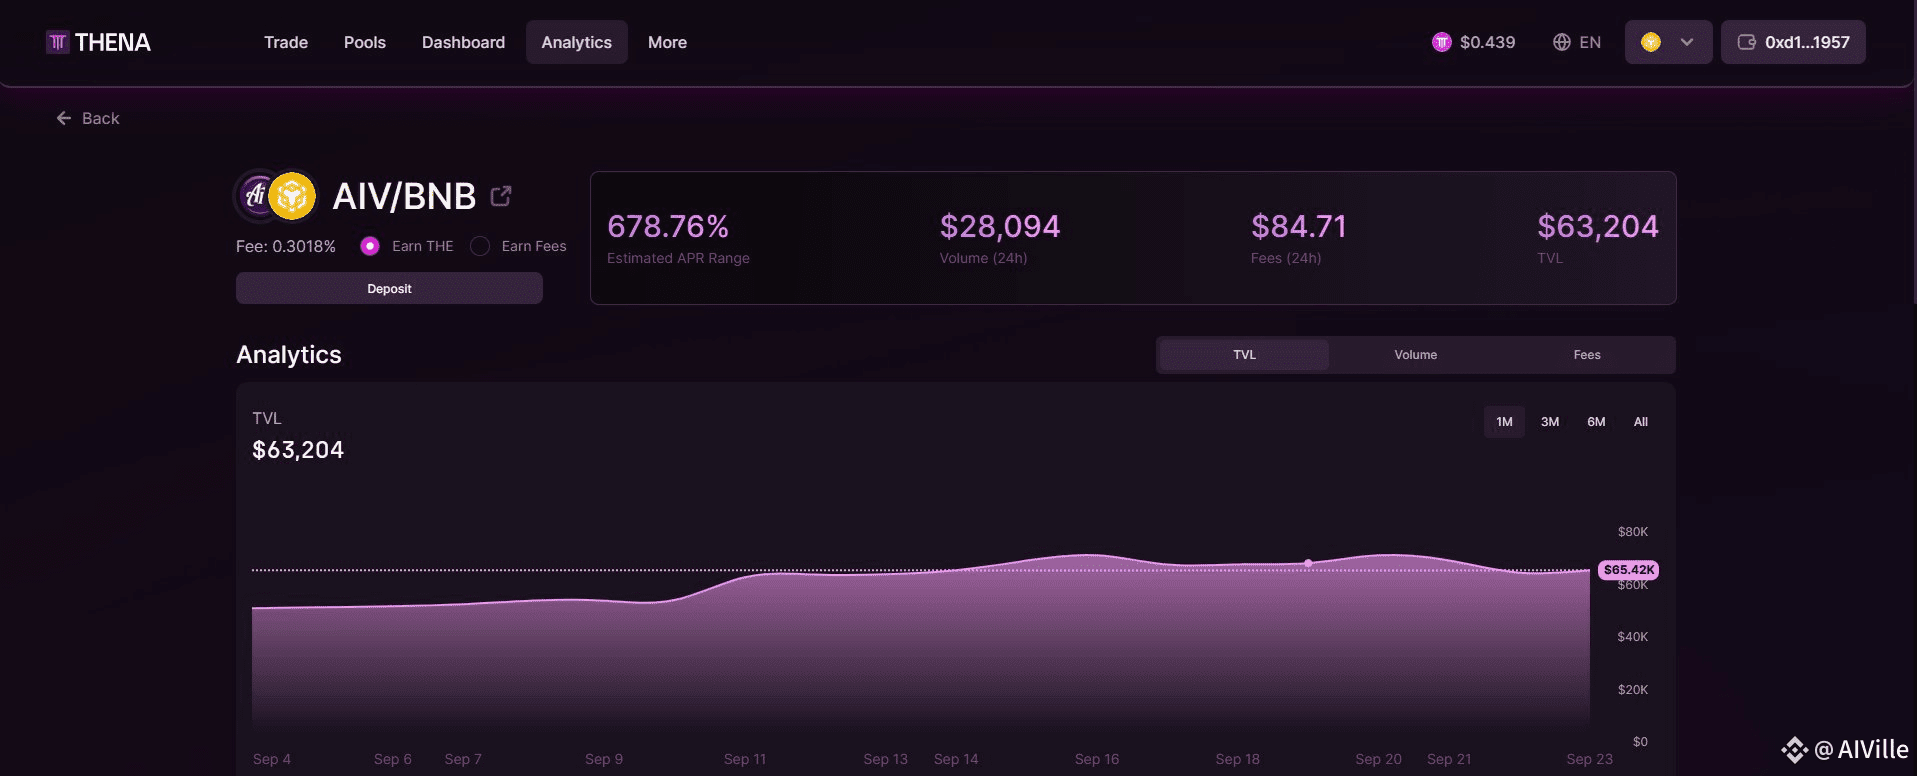Screen dimensions: 1917x776
Task: Open the Pools page
Action: click(365, 42)
